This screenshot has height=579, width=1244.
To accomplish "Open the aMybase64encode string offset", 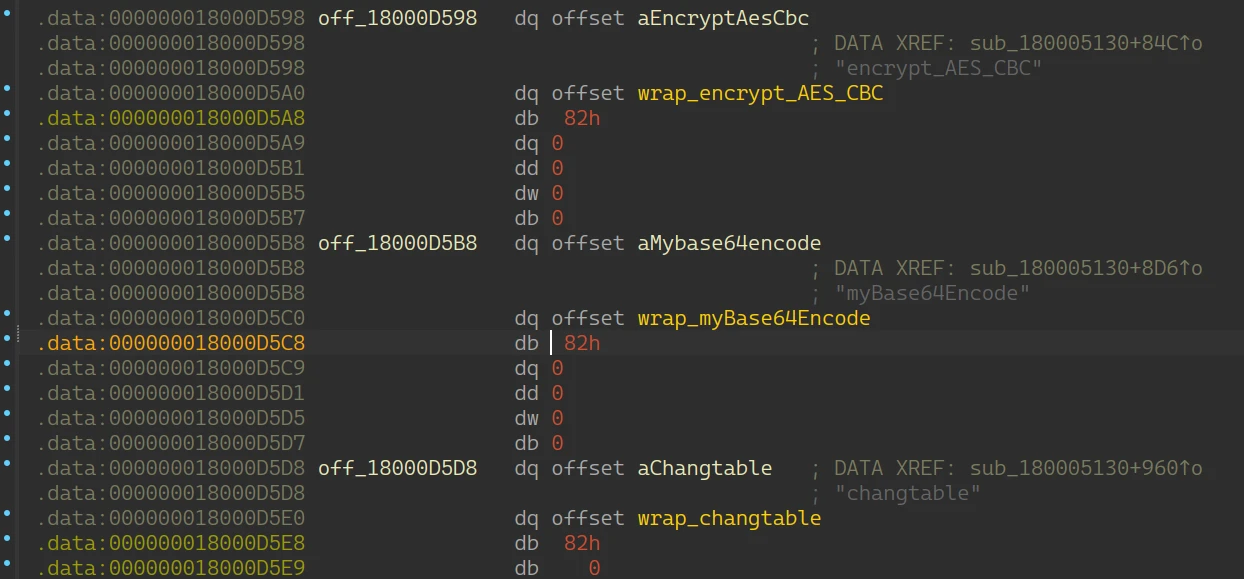I will (729, 243).
